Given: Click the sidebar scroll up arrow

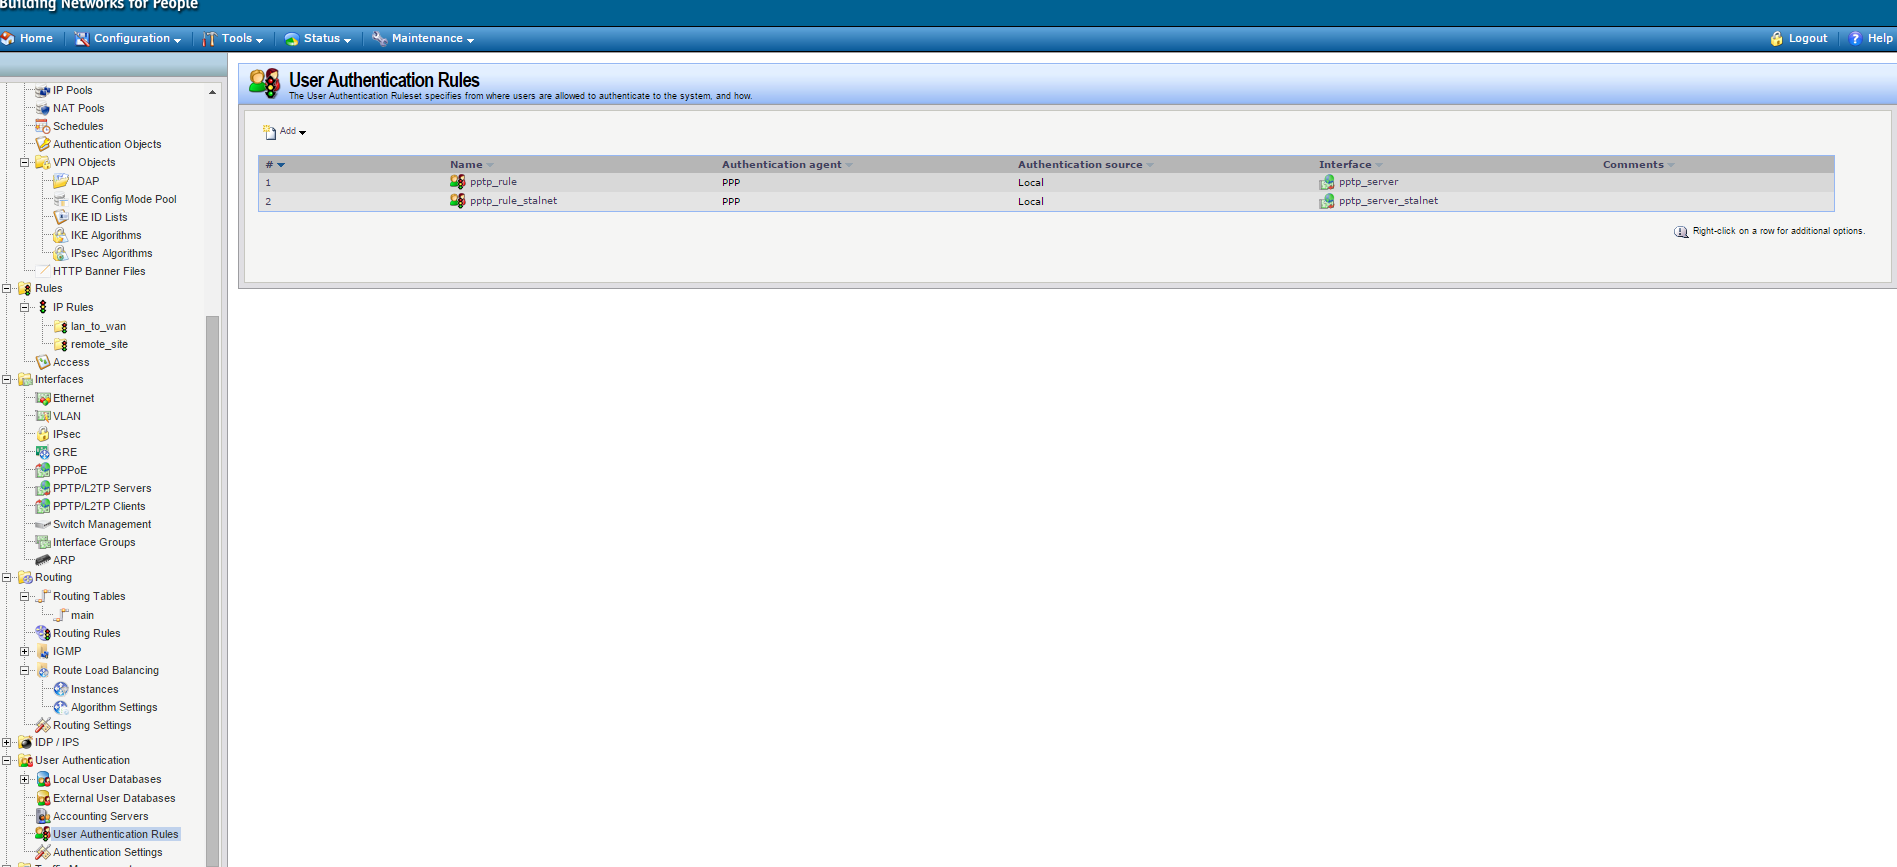Looking at the screenshot, I should click(x=212, y=92).
